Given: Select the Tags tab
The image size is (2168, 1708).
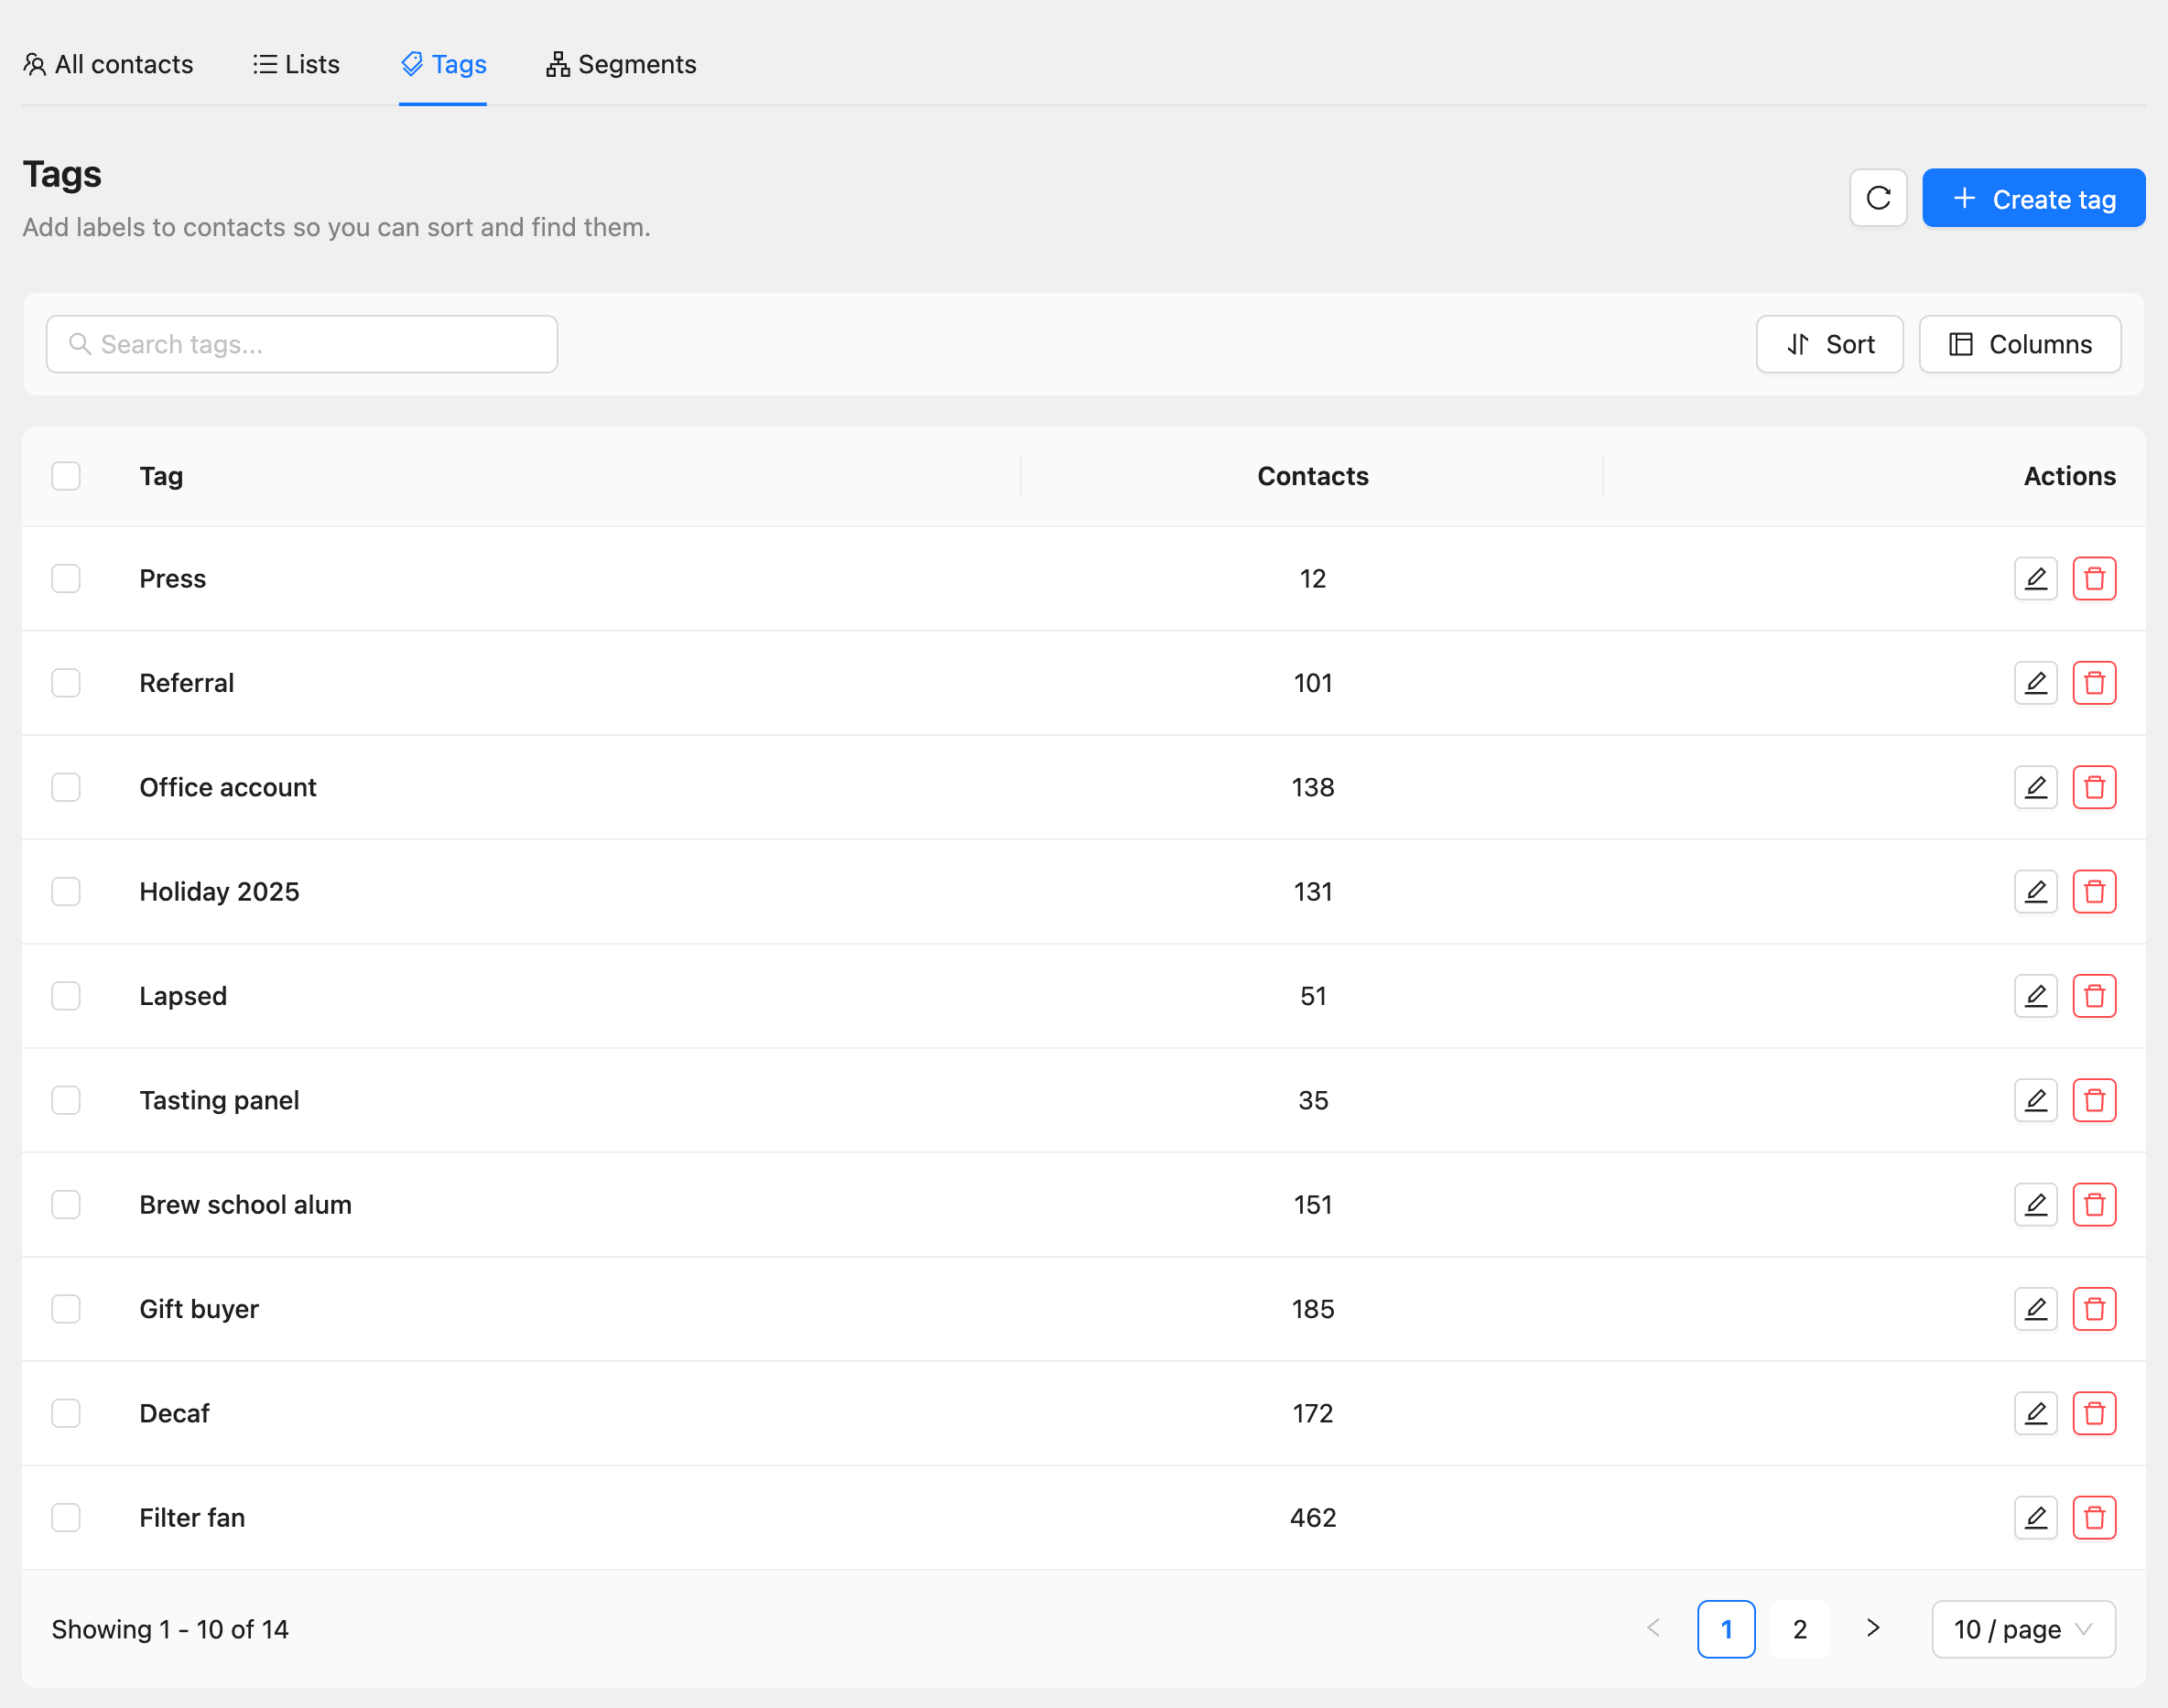Looking at the screenshot, I should tap(443, 65).
